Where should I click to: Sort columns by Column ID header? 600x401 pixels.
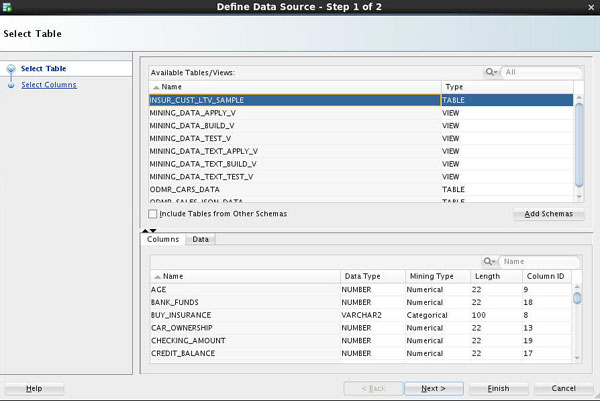pos(547,276)
